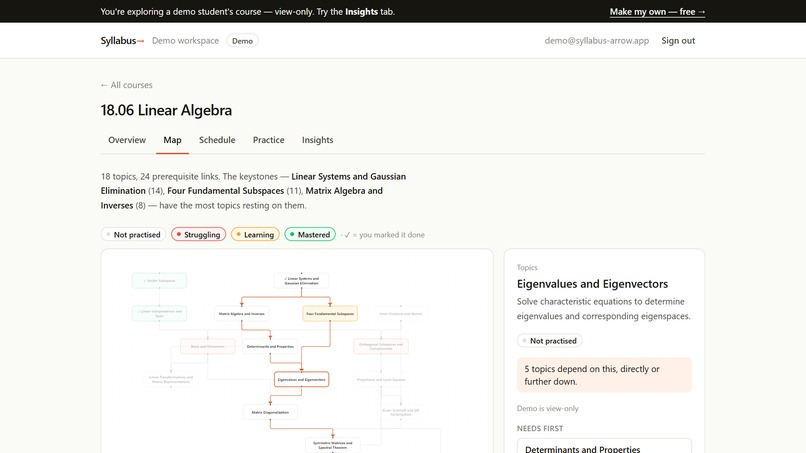Select the 'Linear Transformations and Matrix Representations' node
This screenshot has width=806, height=453.
(x=171, y=379)
